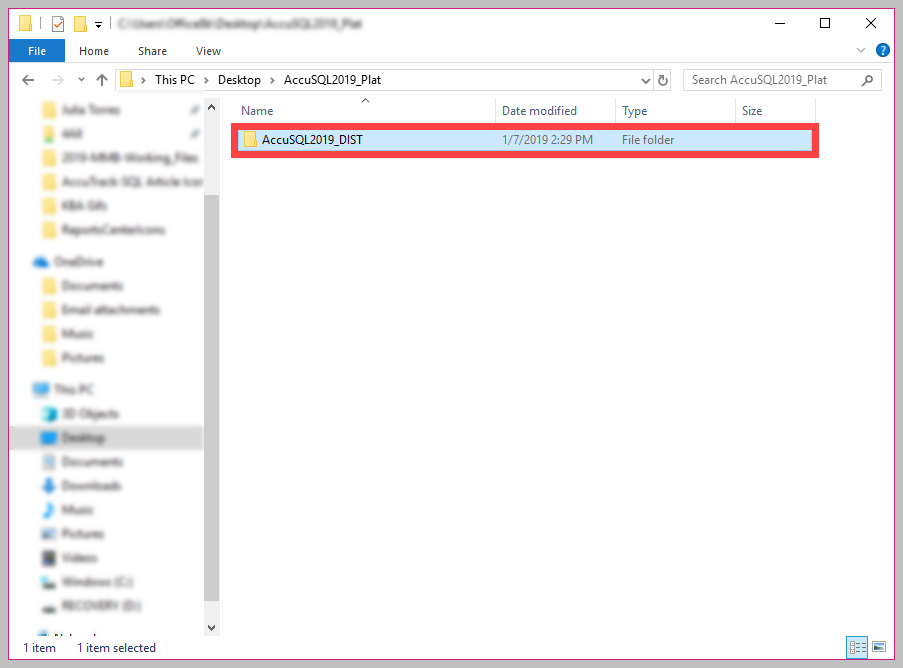
Task: Open the Share ribbon tab
Action: [x=152, y=51]
